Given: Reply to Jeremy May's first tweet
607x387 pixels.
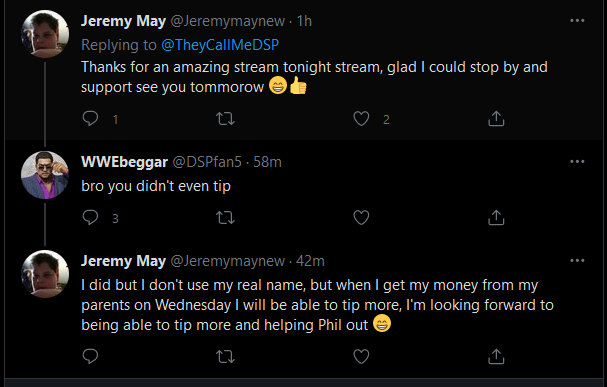Looking at the screenshot, I should coord(90,118).
